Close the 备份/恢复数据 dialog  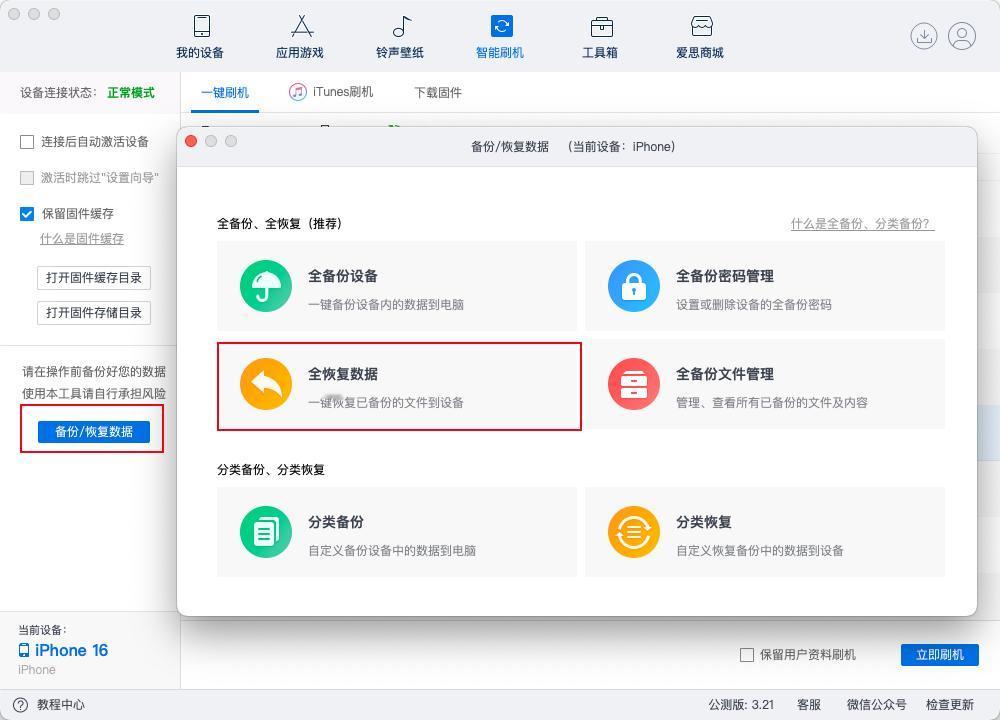(191, 141)
